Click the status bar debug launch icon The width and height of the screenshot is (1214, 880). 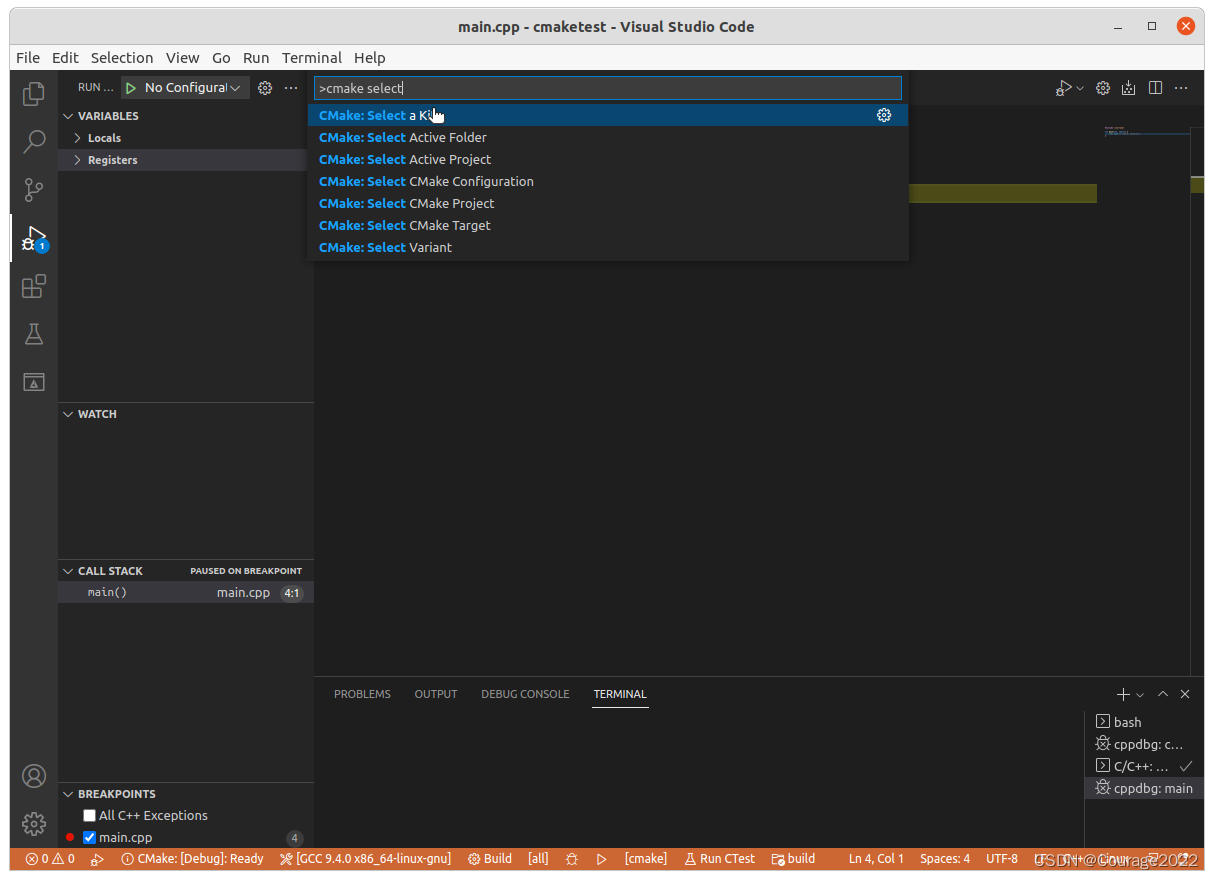[x=97, y=859]
